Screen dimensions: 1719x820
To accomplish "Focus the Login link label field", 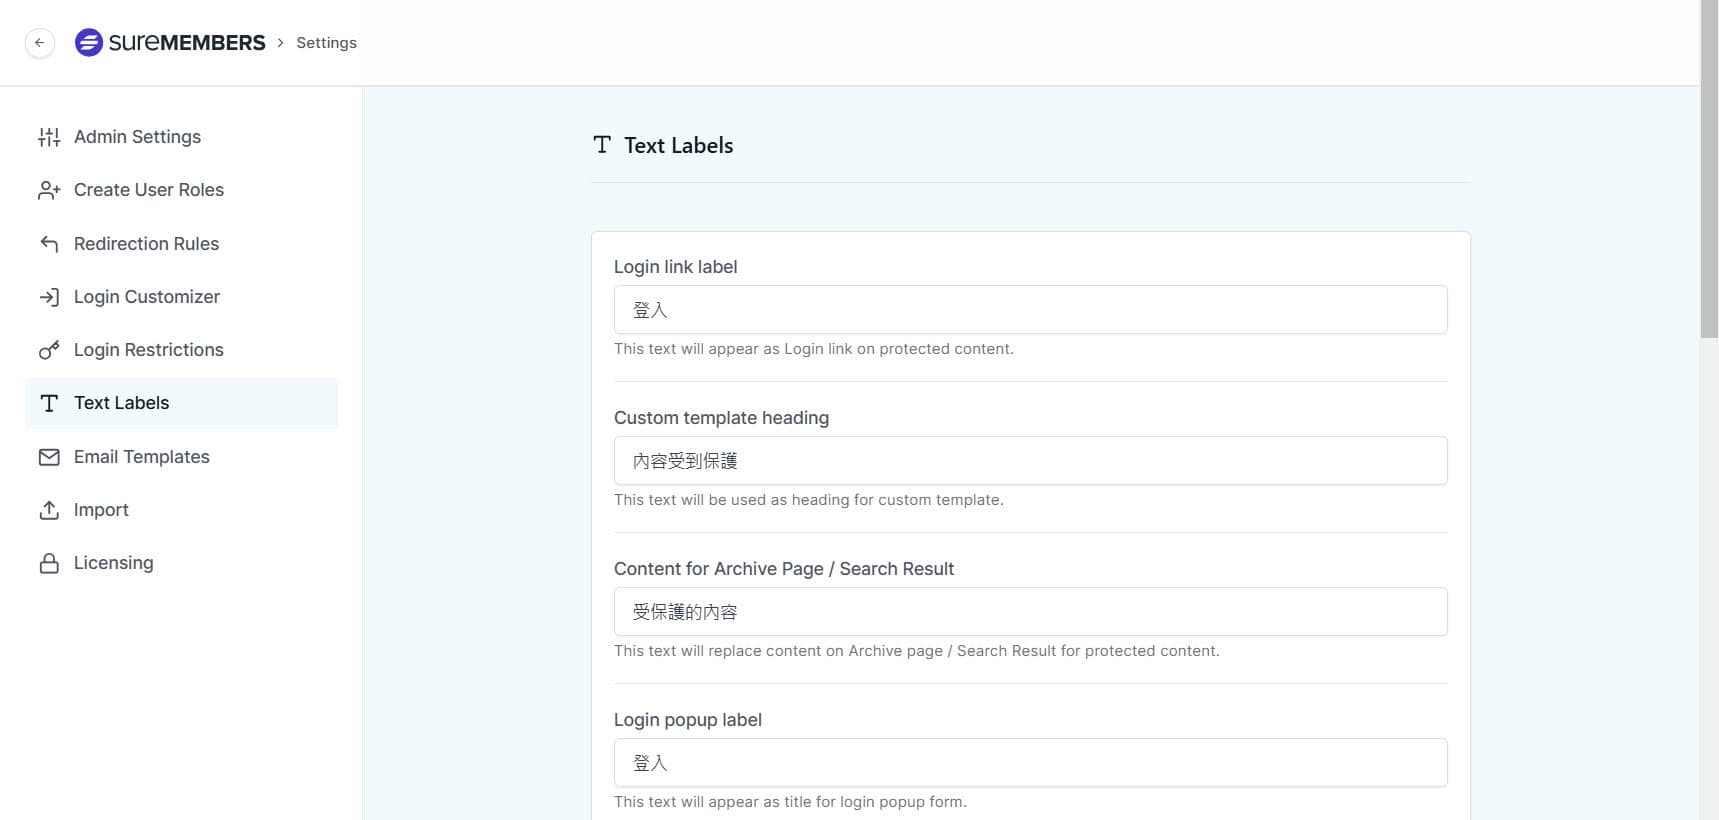I will 1030,310.
